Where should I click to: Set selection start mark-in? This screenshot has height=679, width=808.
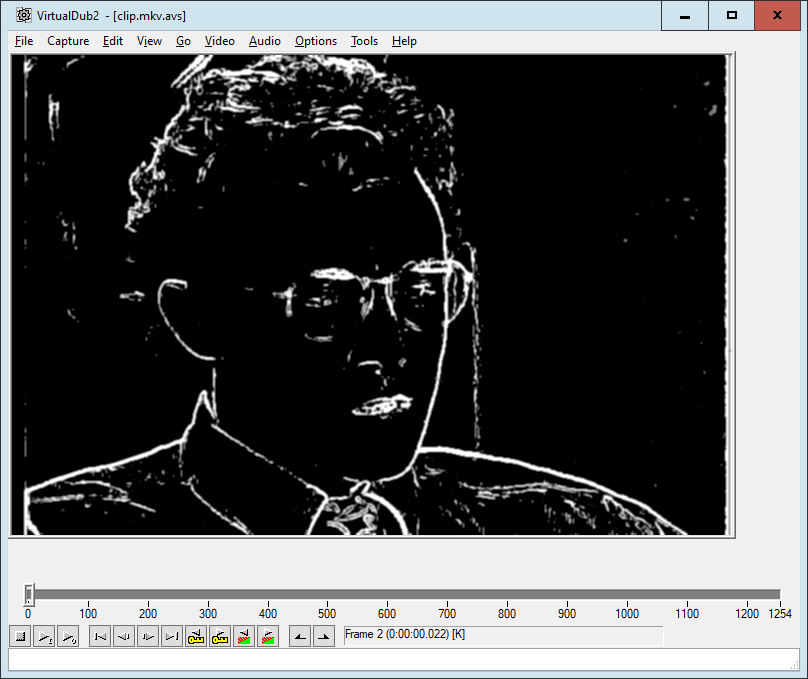click(300, 636)
